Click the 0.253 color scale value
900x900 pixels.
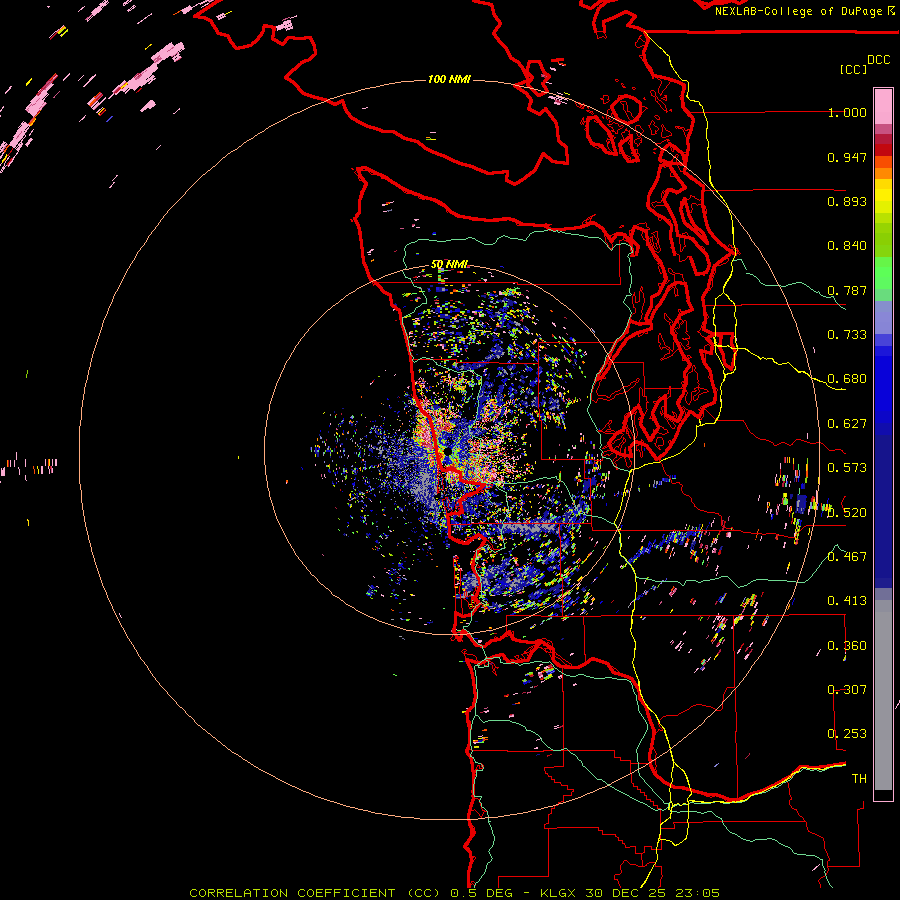[847, 734]
